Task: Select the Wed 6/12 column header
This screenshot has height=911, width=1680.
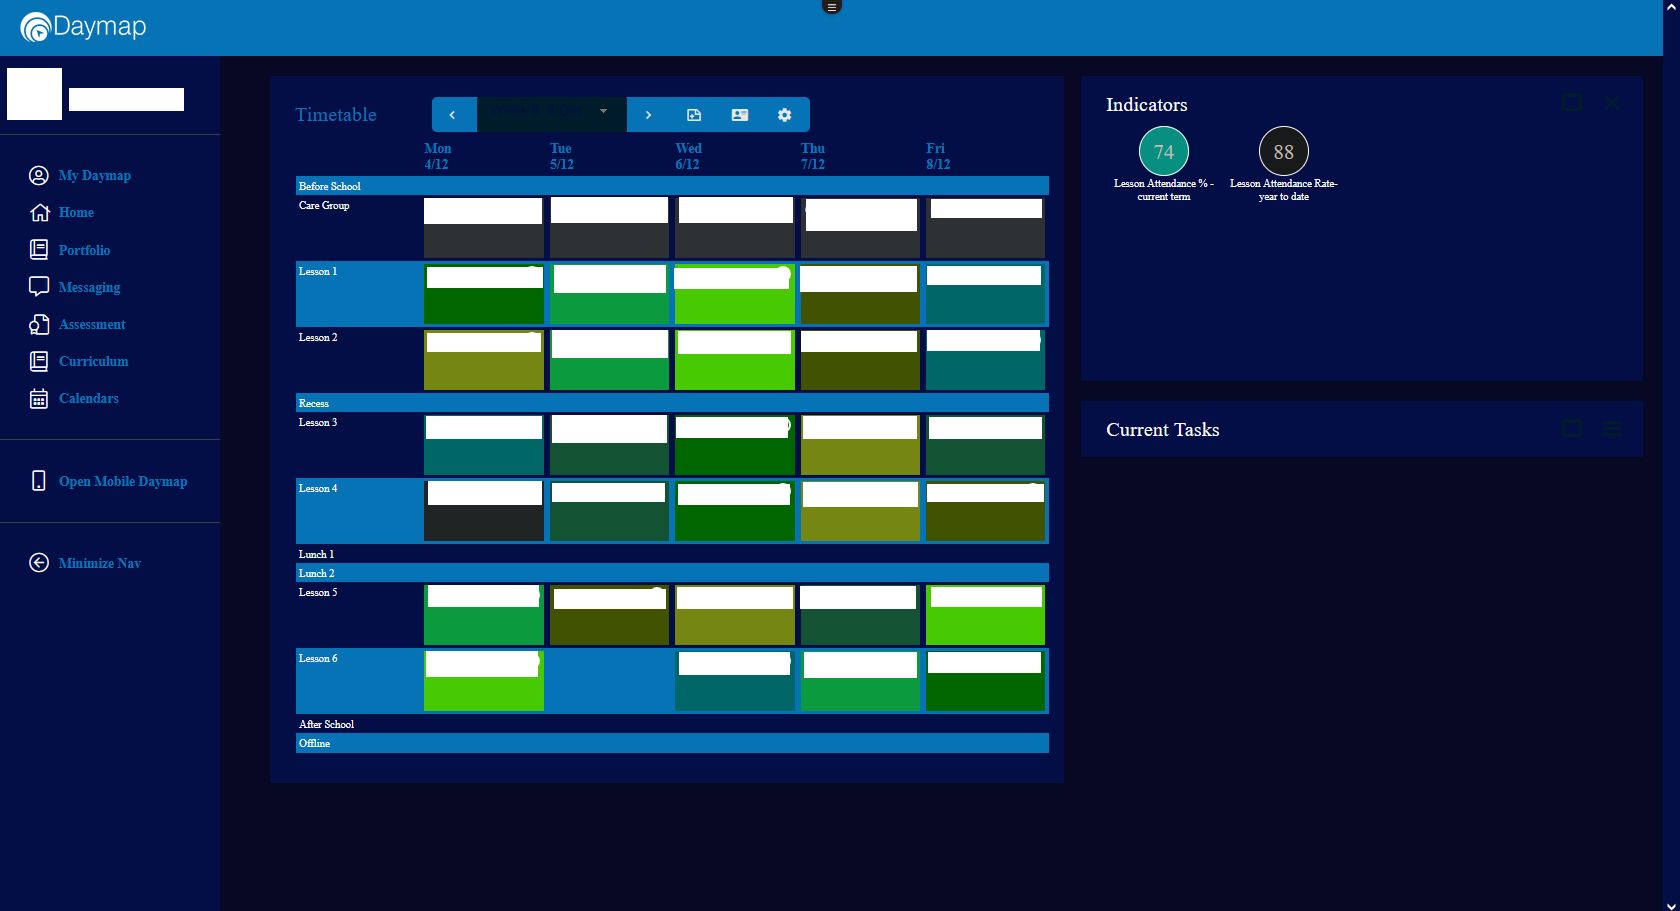Action: pos(688,156)
